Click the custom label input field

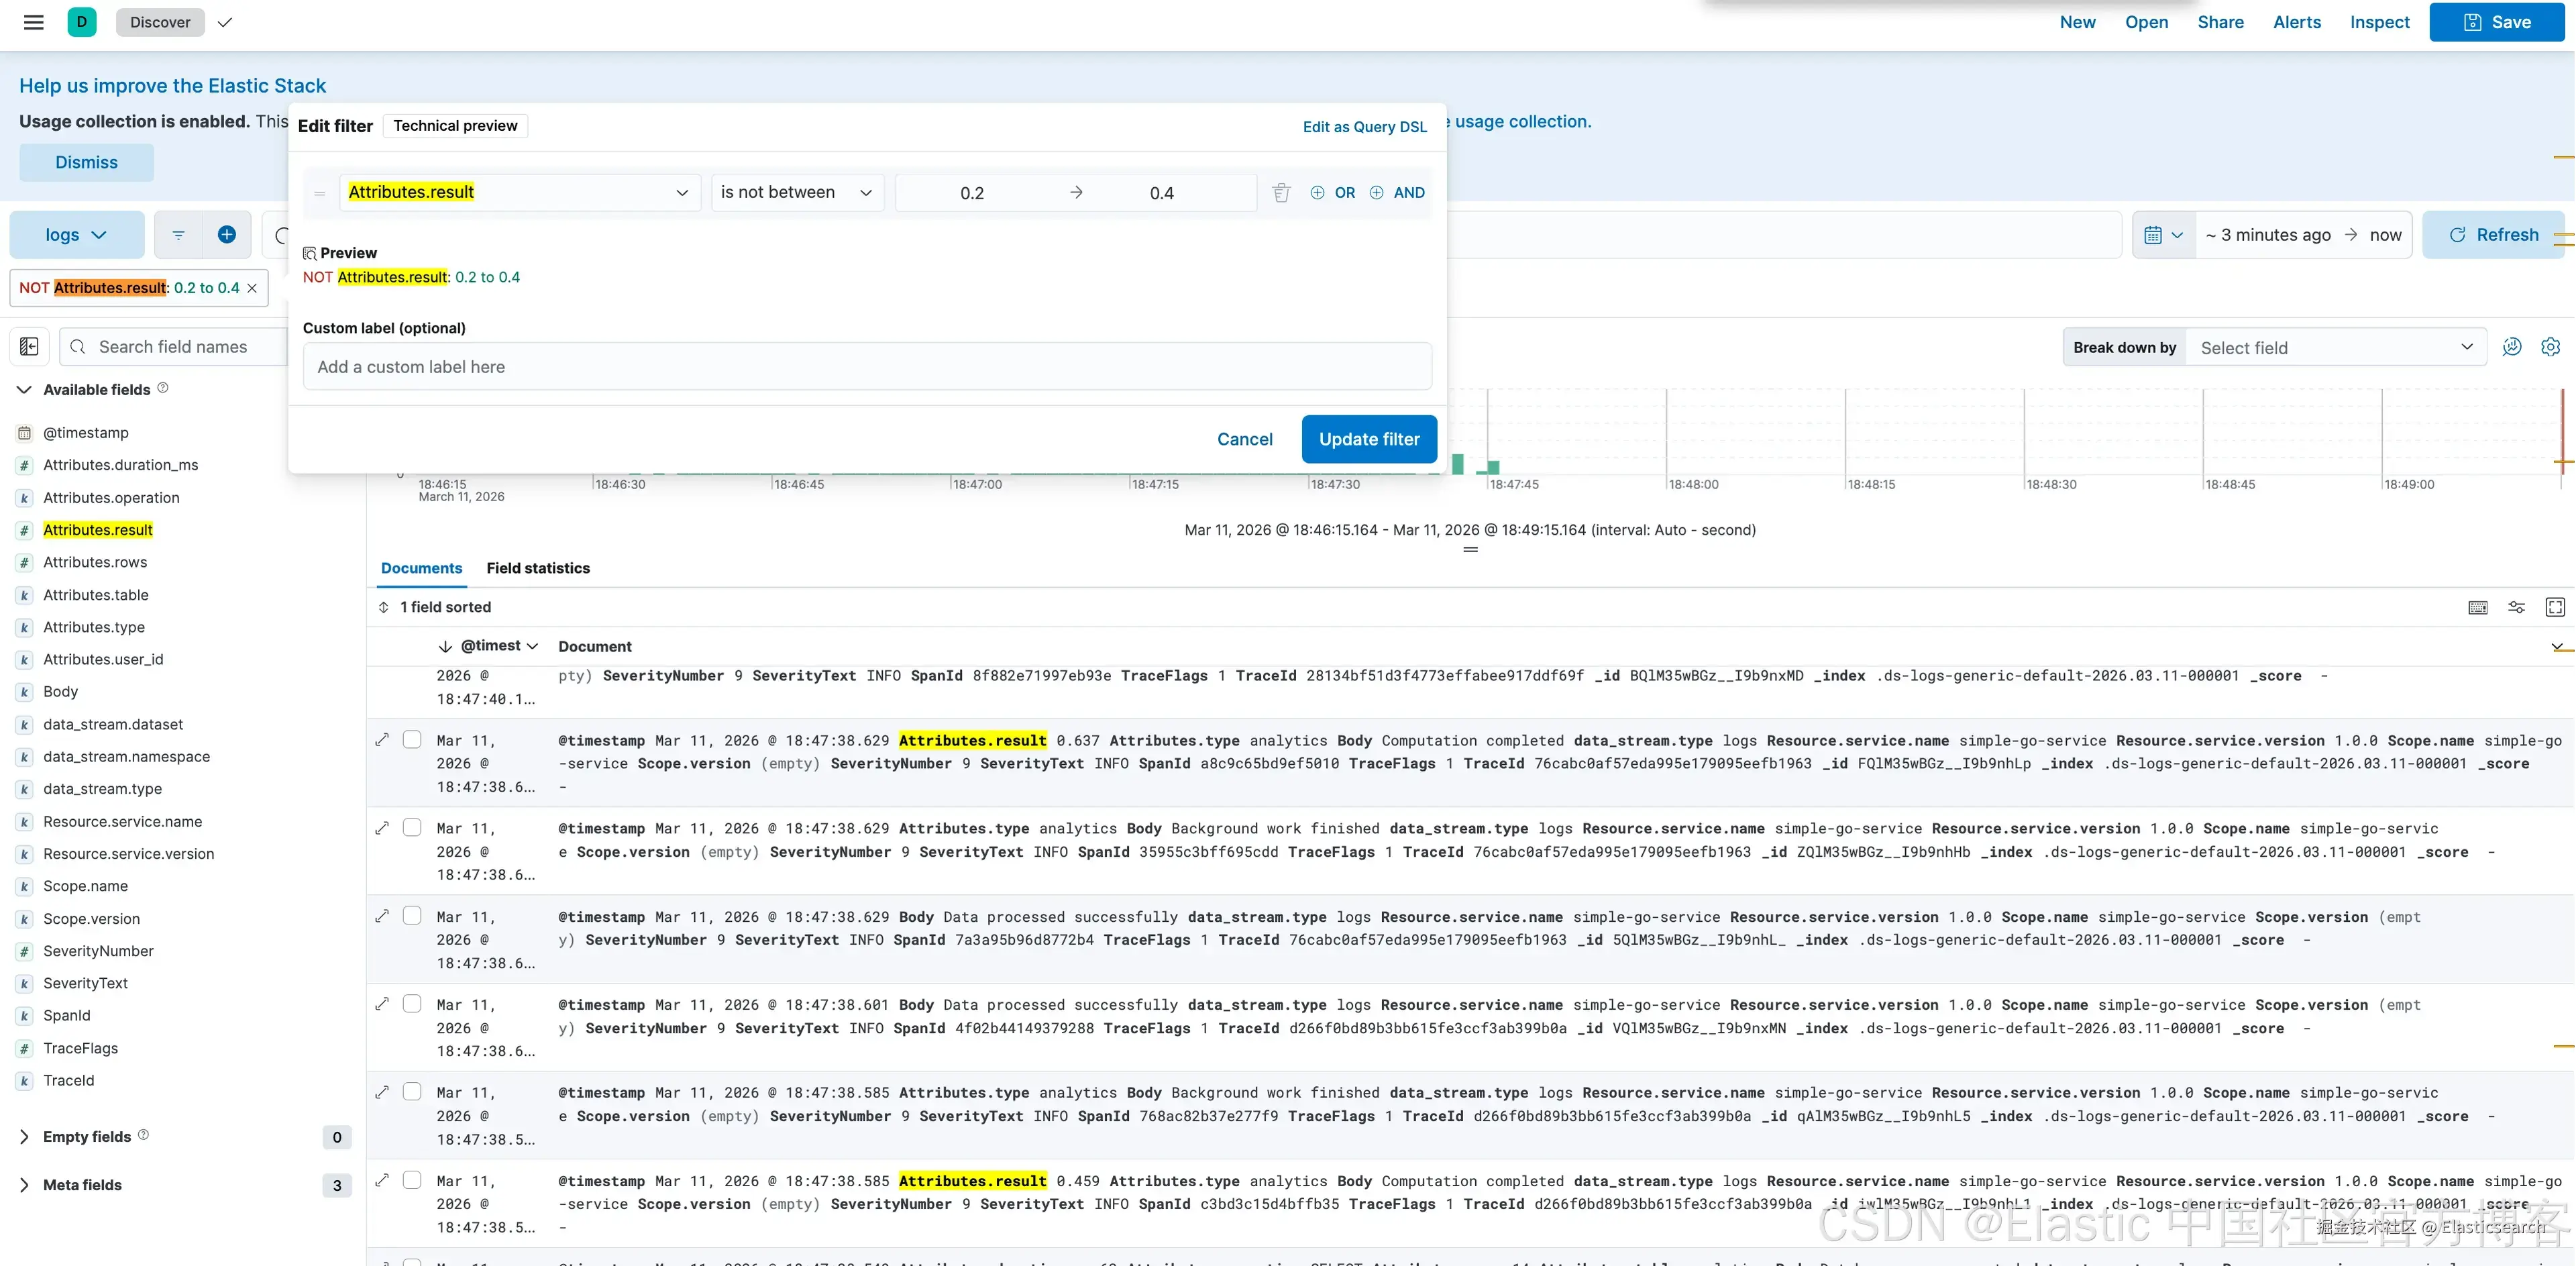pos(866,367)
